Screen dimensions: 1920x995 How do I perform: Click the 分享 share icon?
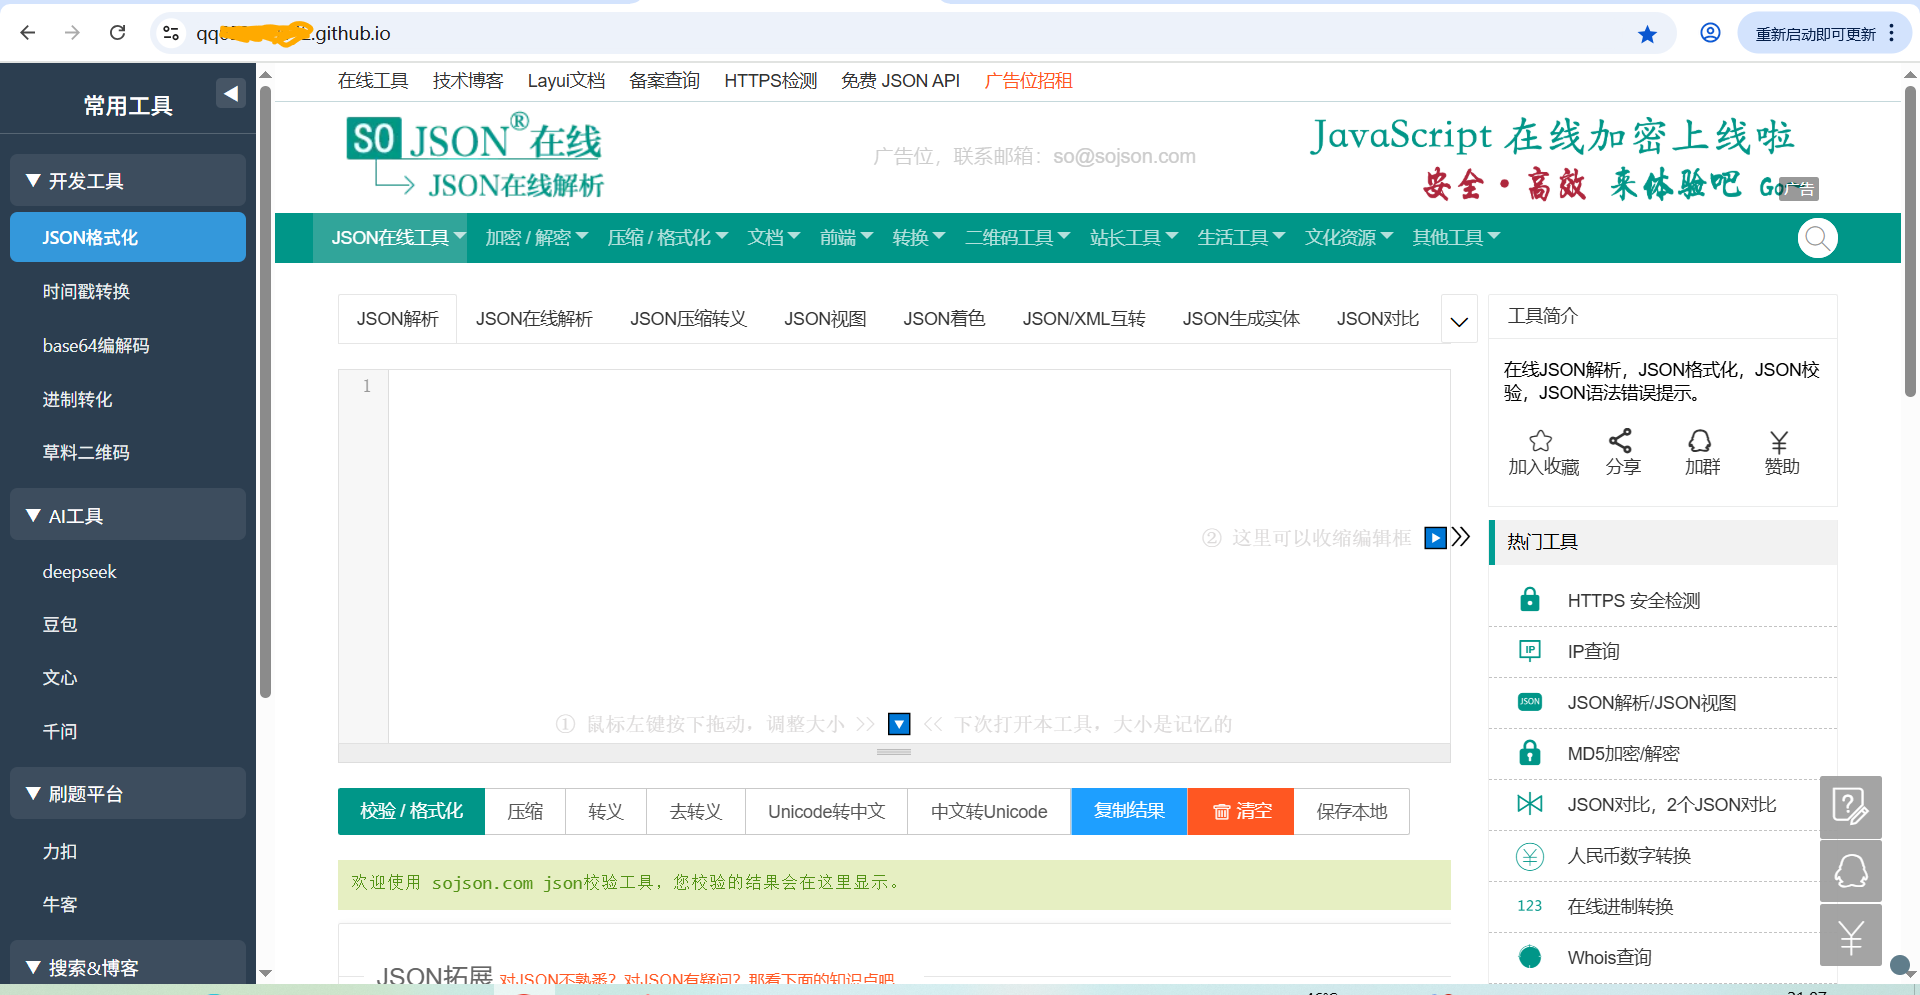(1620, 441)
